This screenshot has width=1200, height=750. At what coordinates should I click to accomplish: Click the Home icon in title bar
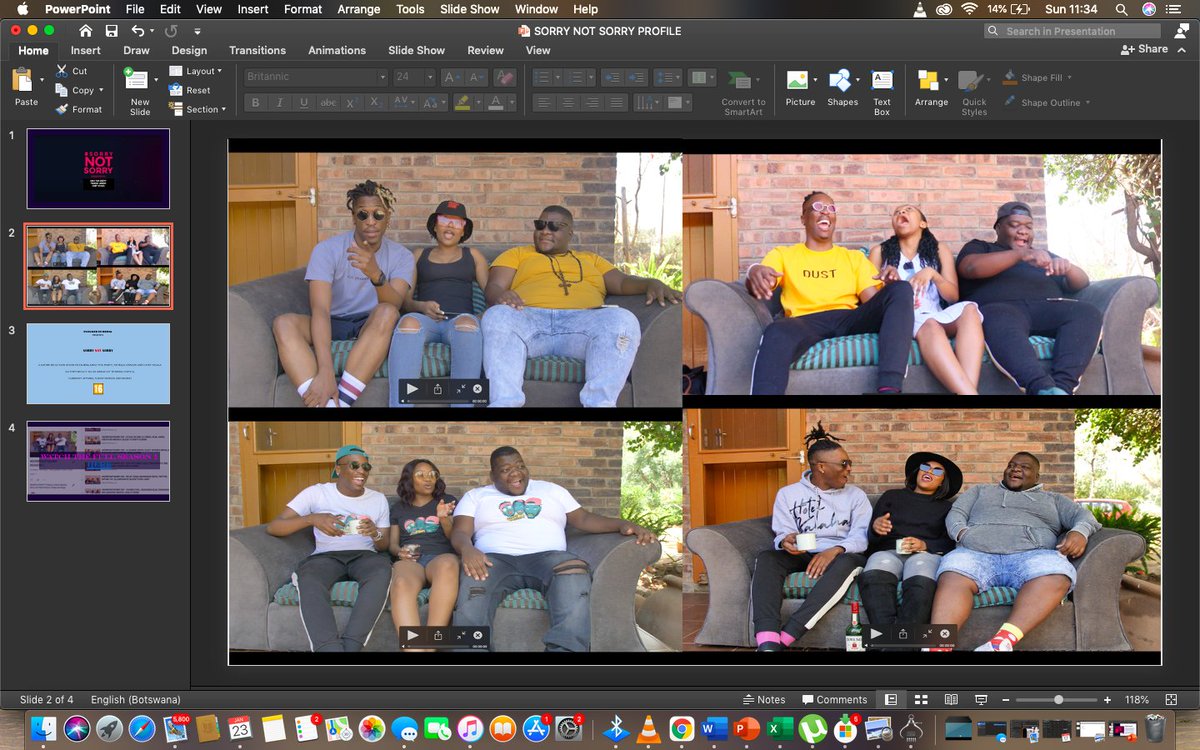pos(86,31)
